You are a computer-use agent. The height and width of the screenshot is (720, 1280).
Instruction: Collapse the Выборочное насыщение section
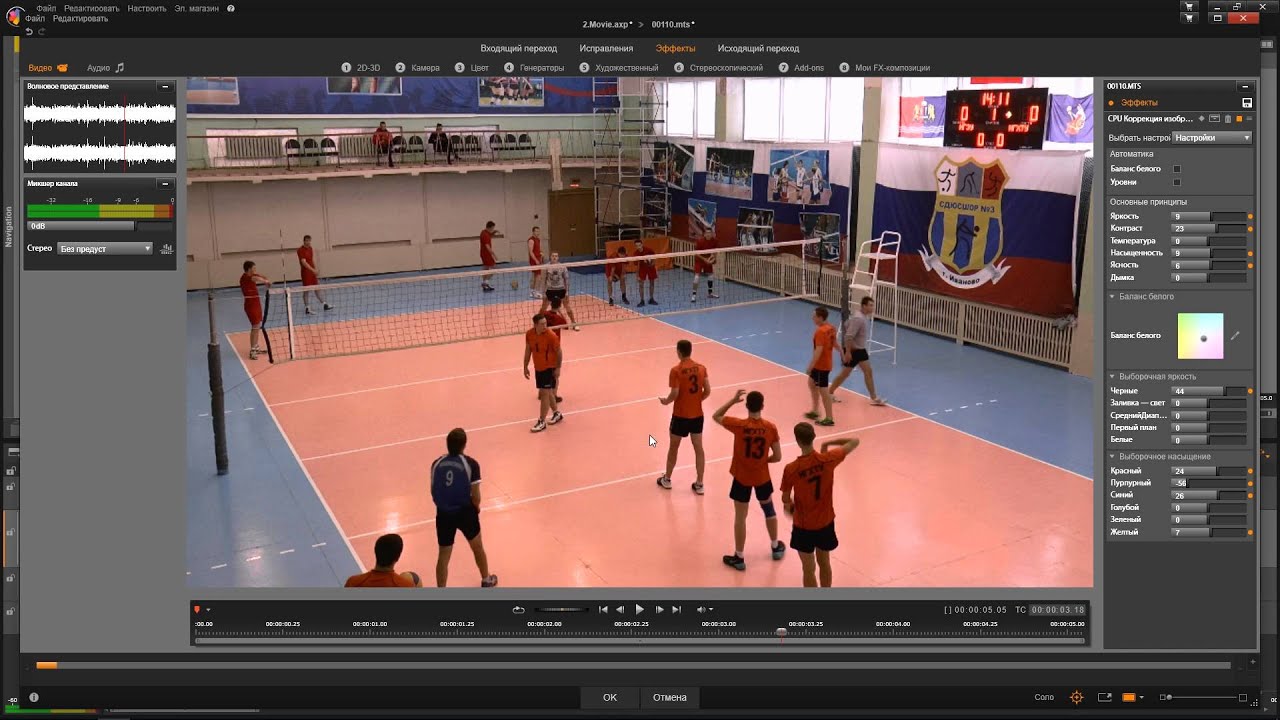(x=1112, y=457)
